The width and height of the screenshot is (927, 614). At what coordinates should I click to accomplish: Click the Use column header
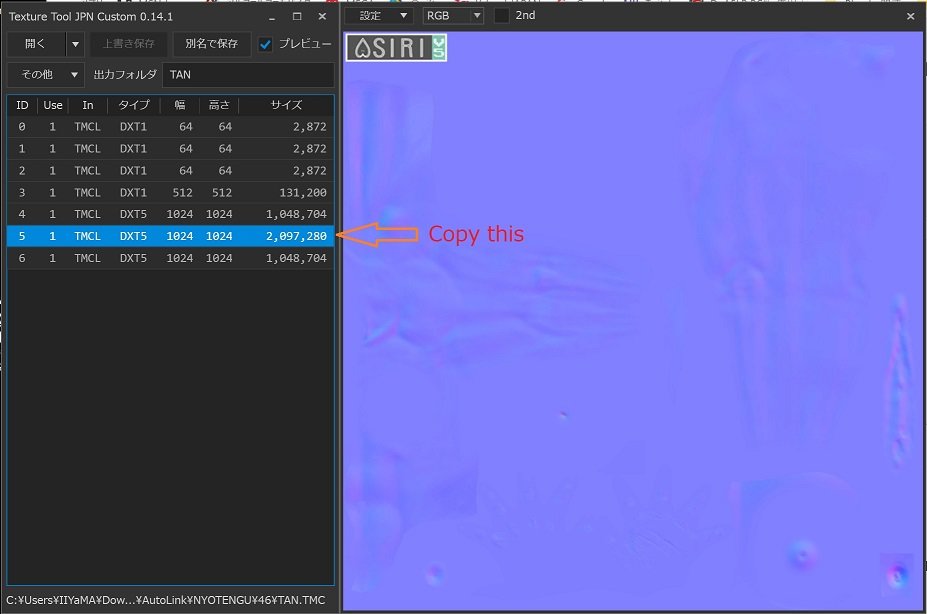click(x=53, y=105)
